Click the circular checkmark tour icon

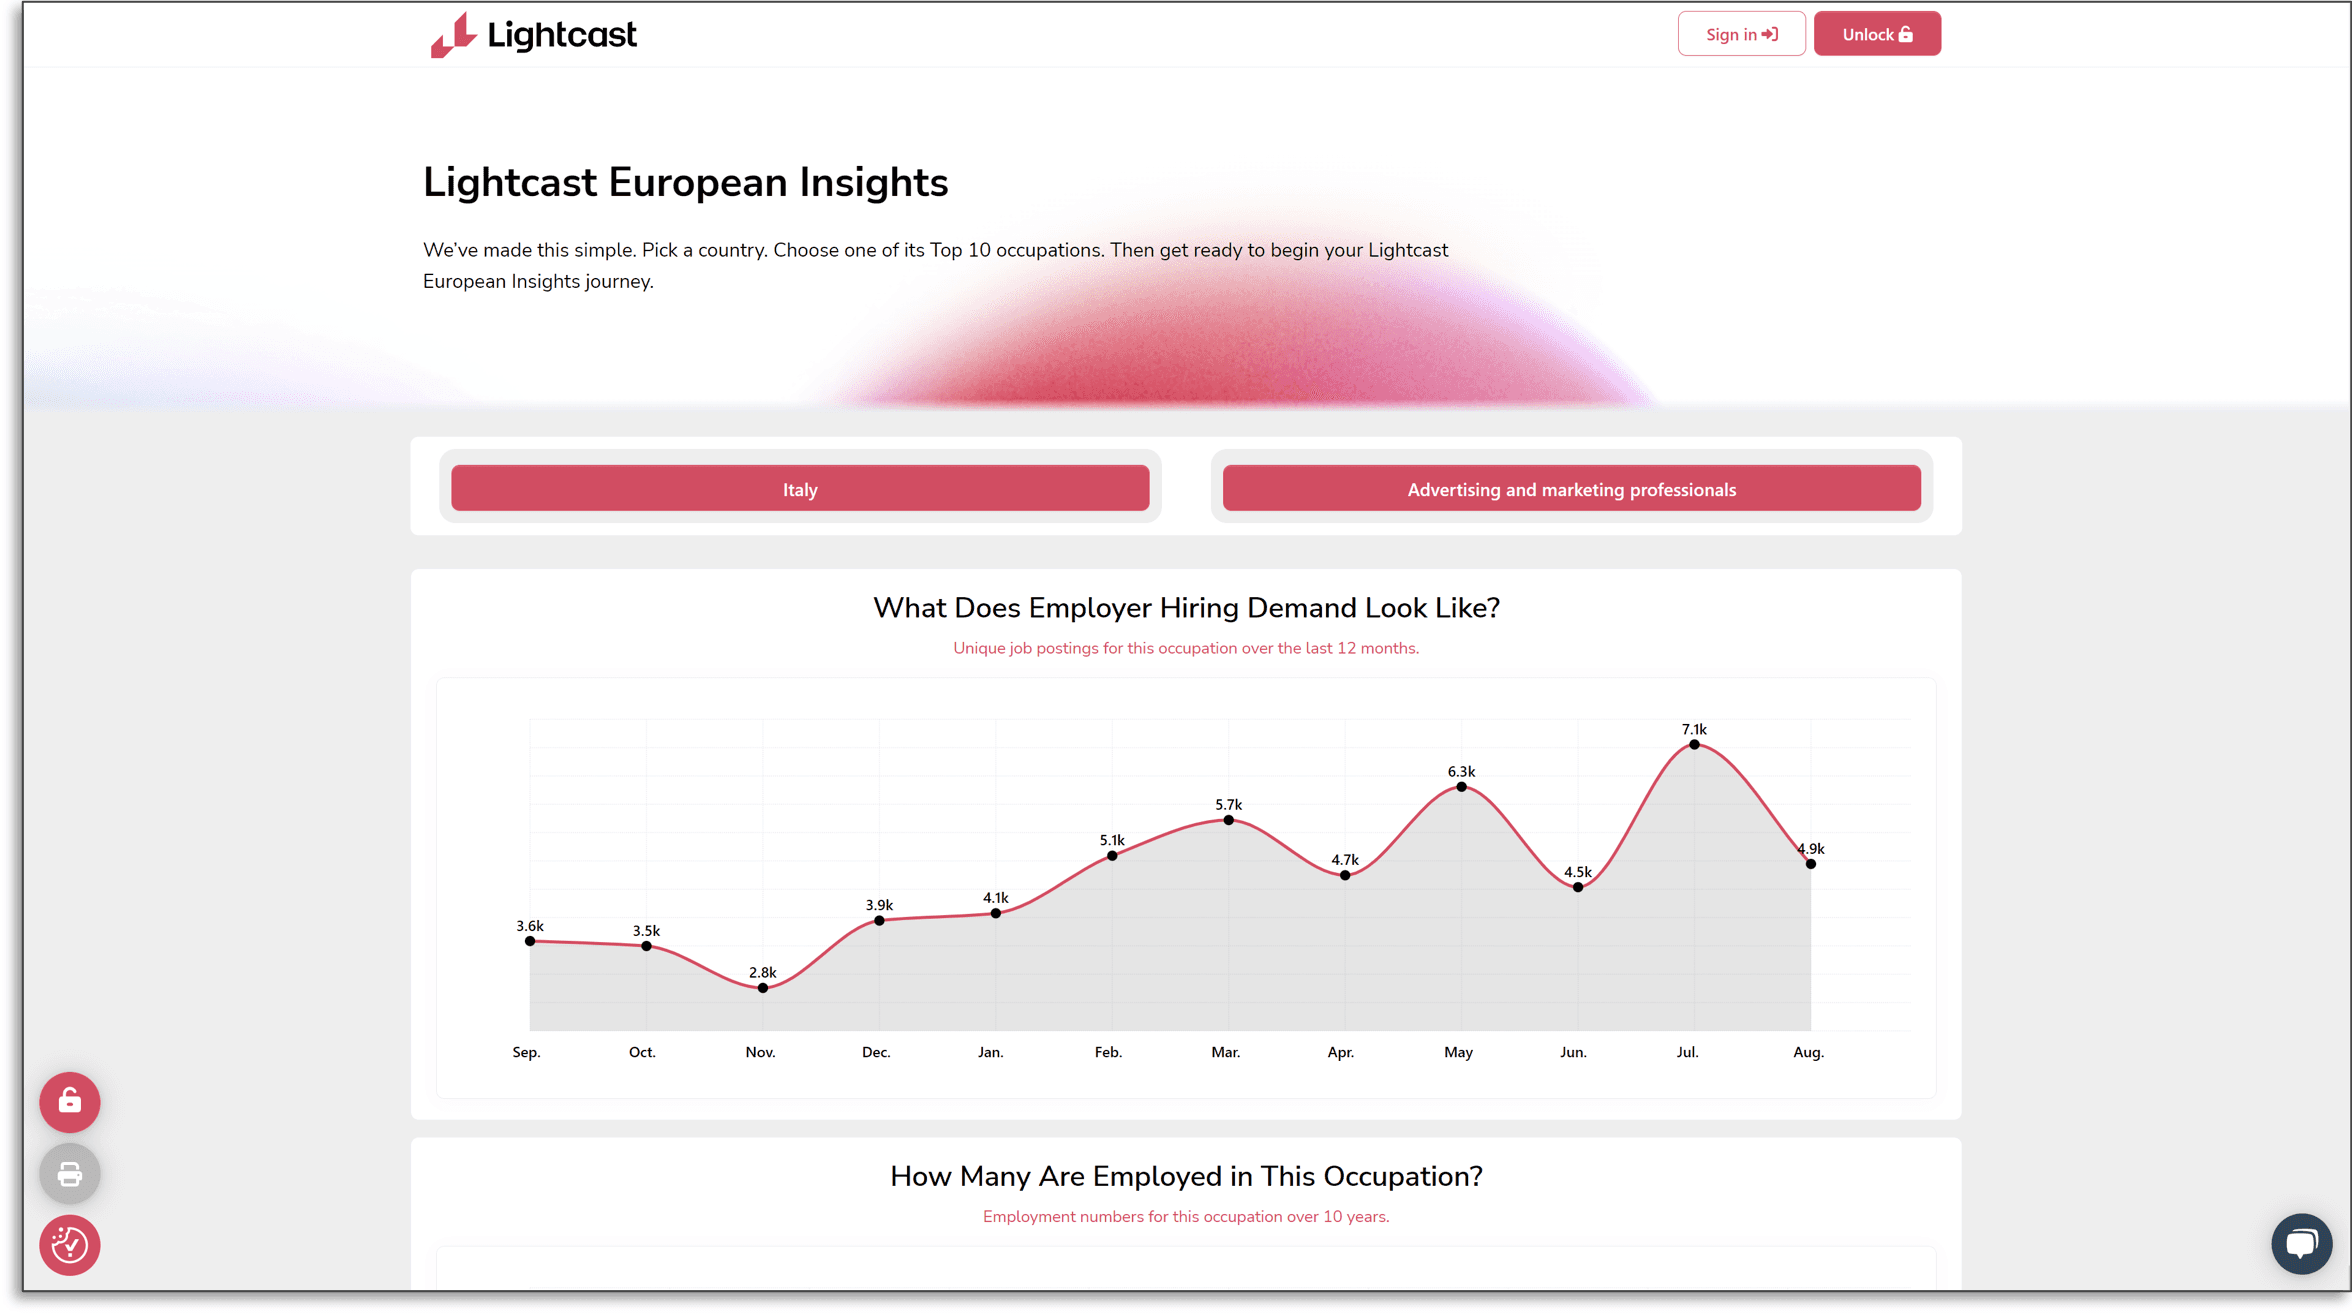[x=69, y=1245]
